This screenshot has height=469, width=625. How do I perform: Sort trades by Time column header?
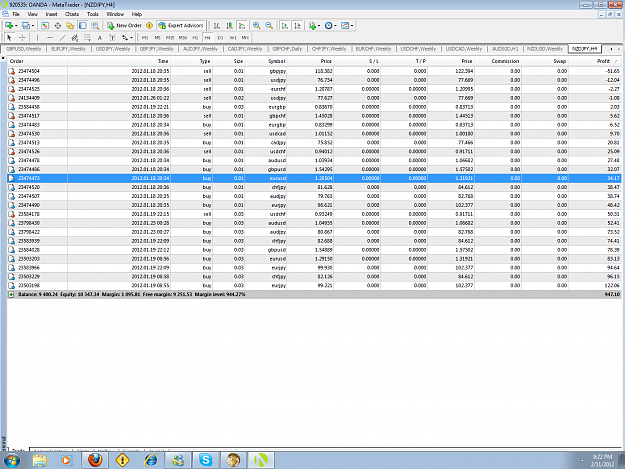(x=163, y=61)
